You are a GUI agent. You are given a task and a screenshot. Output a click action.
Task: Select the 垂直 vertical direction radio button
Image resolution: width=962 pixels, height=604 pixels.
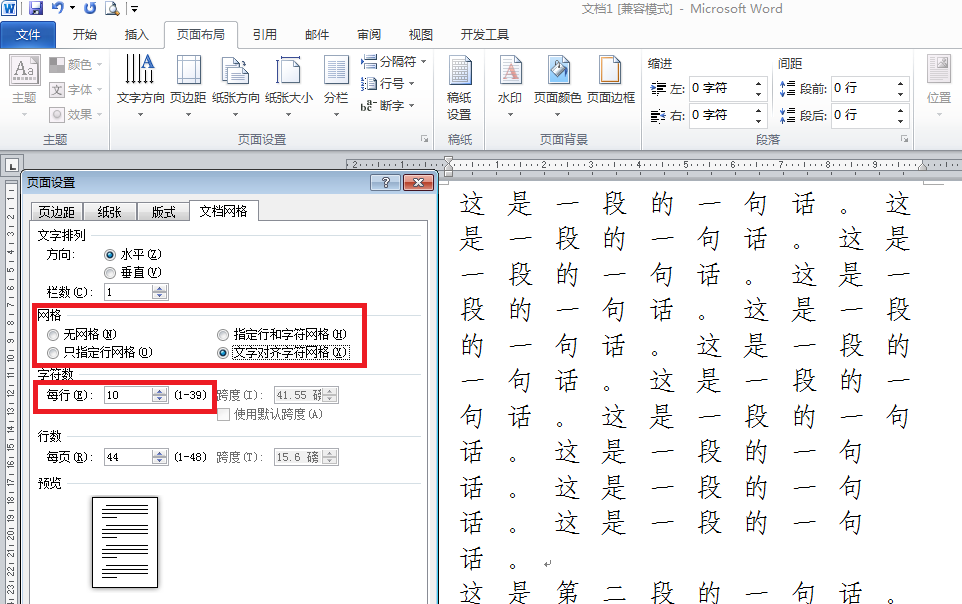[110, 273]
